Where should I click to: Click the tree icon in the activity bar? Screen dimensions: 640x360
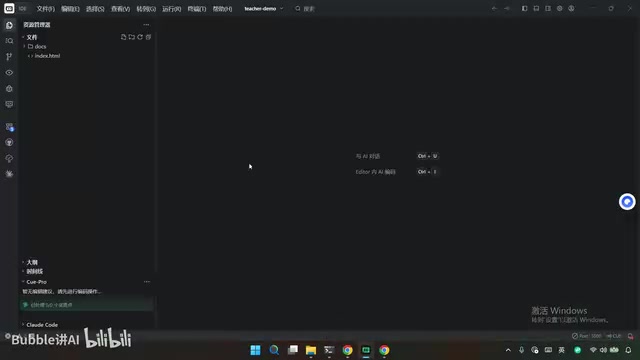tap(9, 158)
